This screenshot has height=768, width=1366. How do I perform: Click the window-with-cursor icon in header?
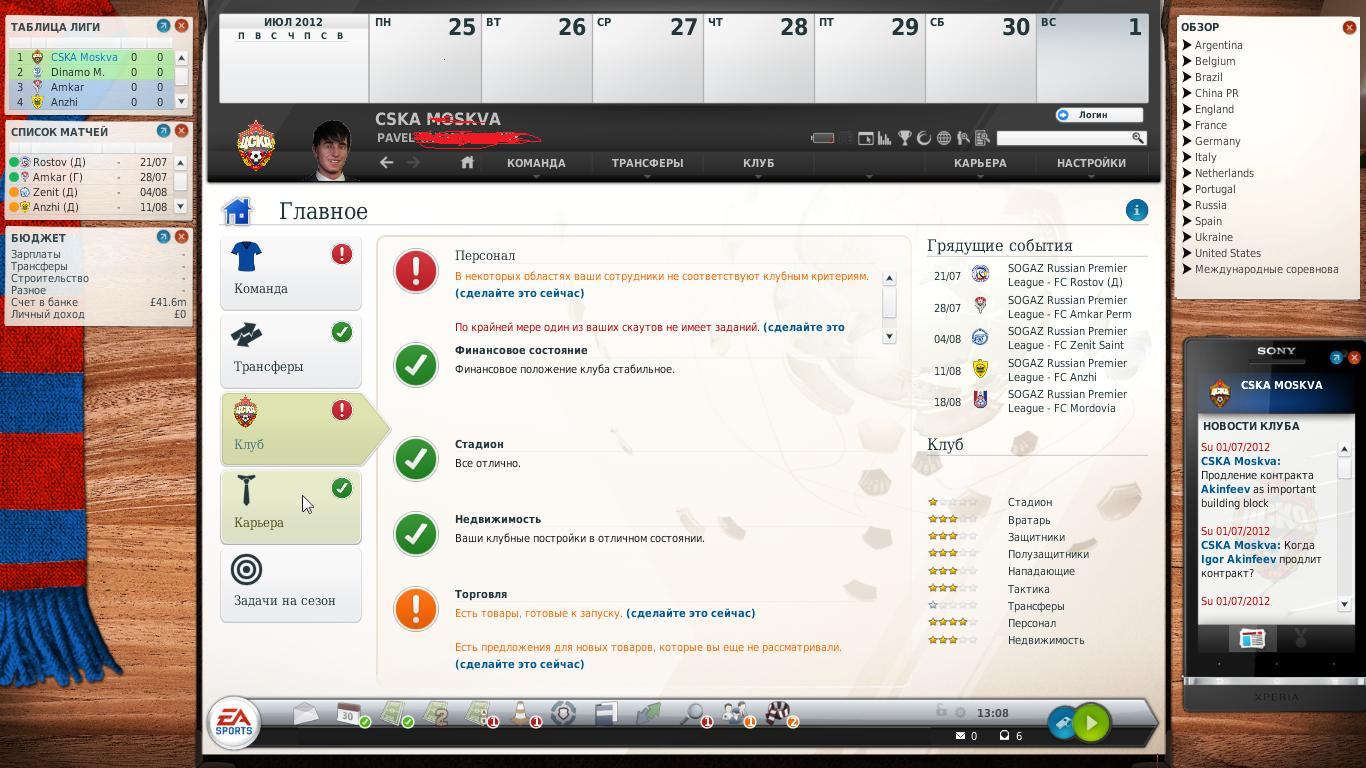pos(865,138)
